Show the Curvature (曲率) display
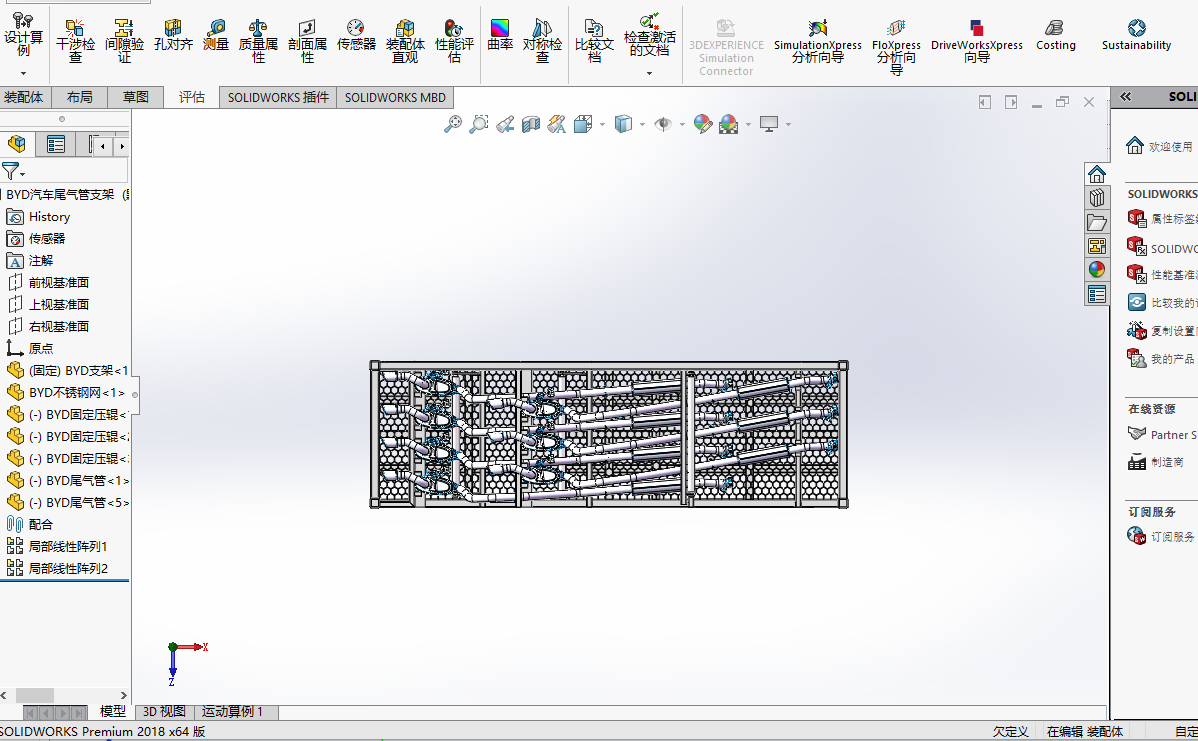The height and width of the screenshot is (741, 1198). (500, 36)
